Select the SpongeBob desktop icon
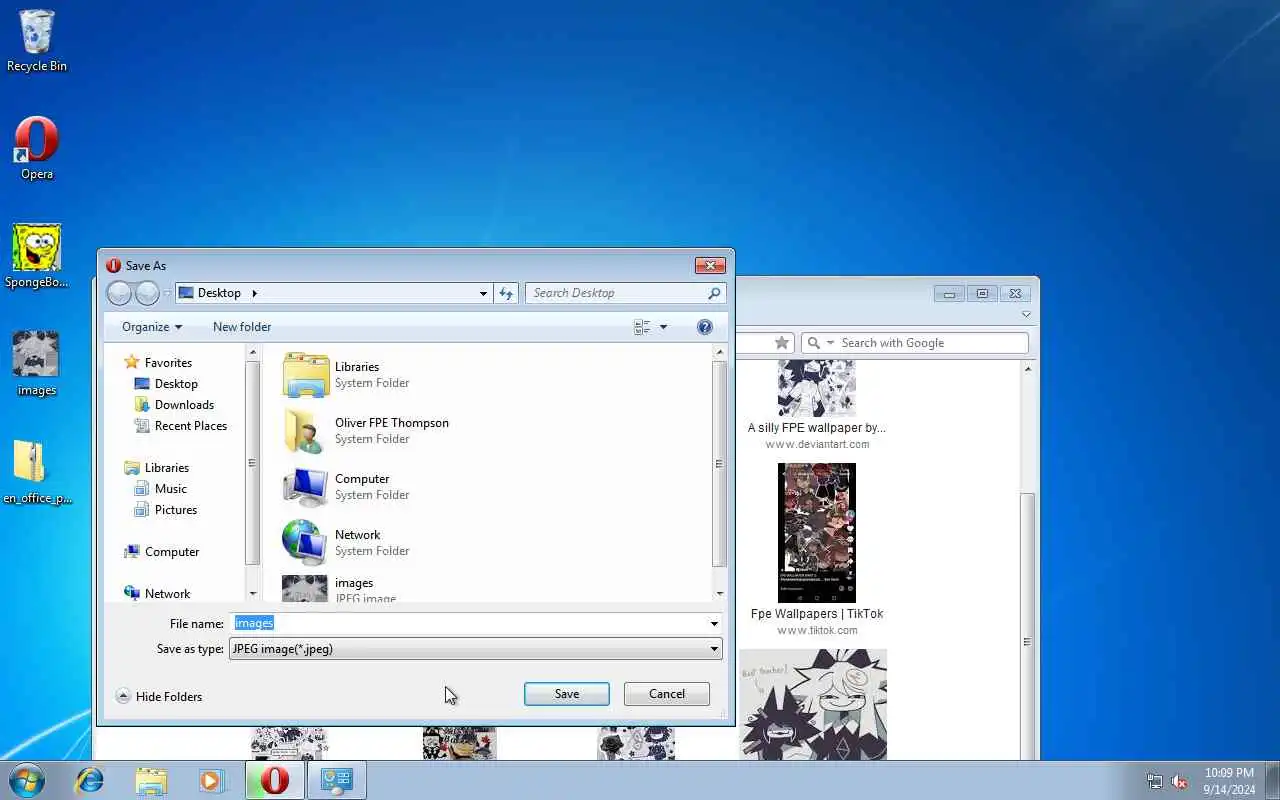The height and width of the screenshot is (800, 1280). point(37,256)
